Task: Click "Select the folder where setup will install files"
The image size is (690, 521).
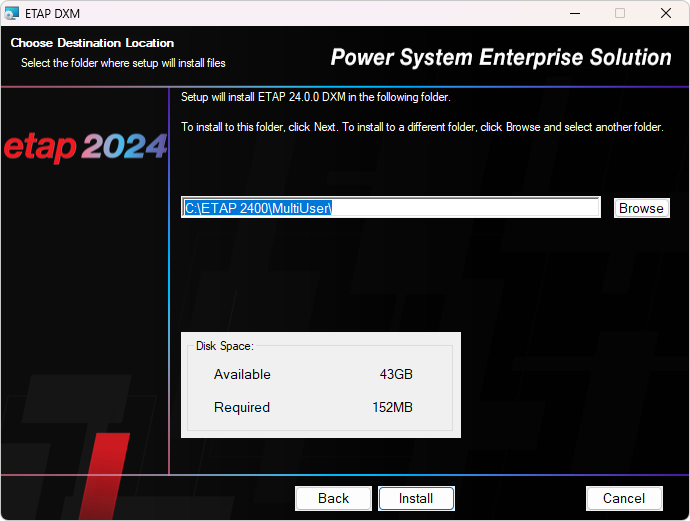Action: click(123, 63)
